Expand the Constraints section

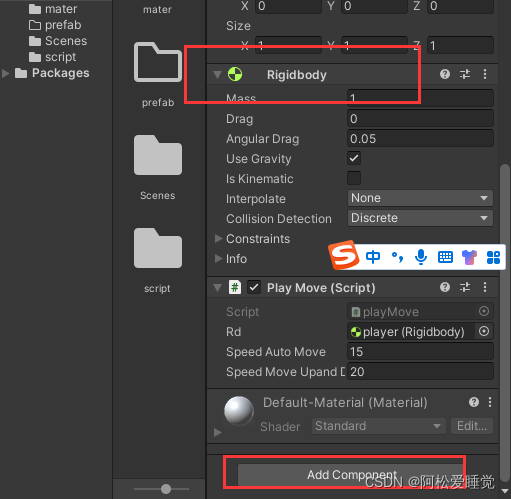[218, 238]
